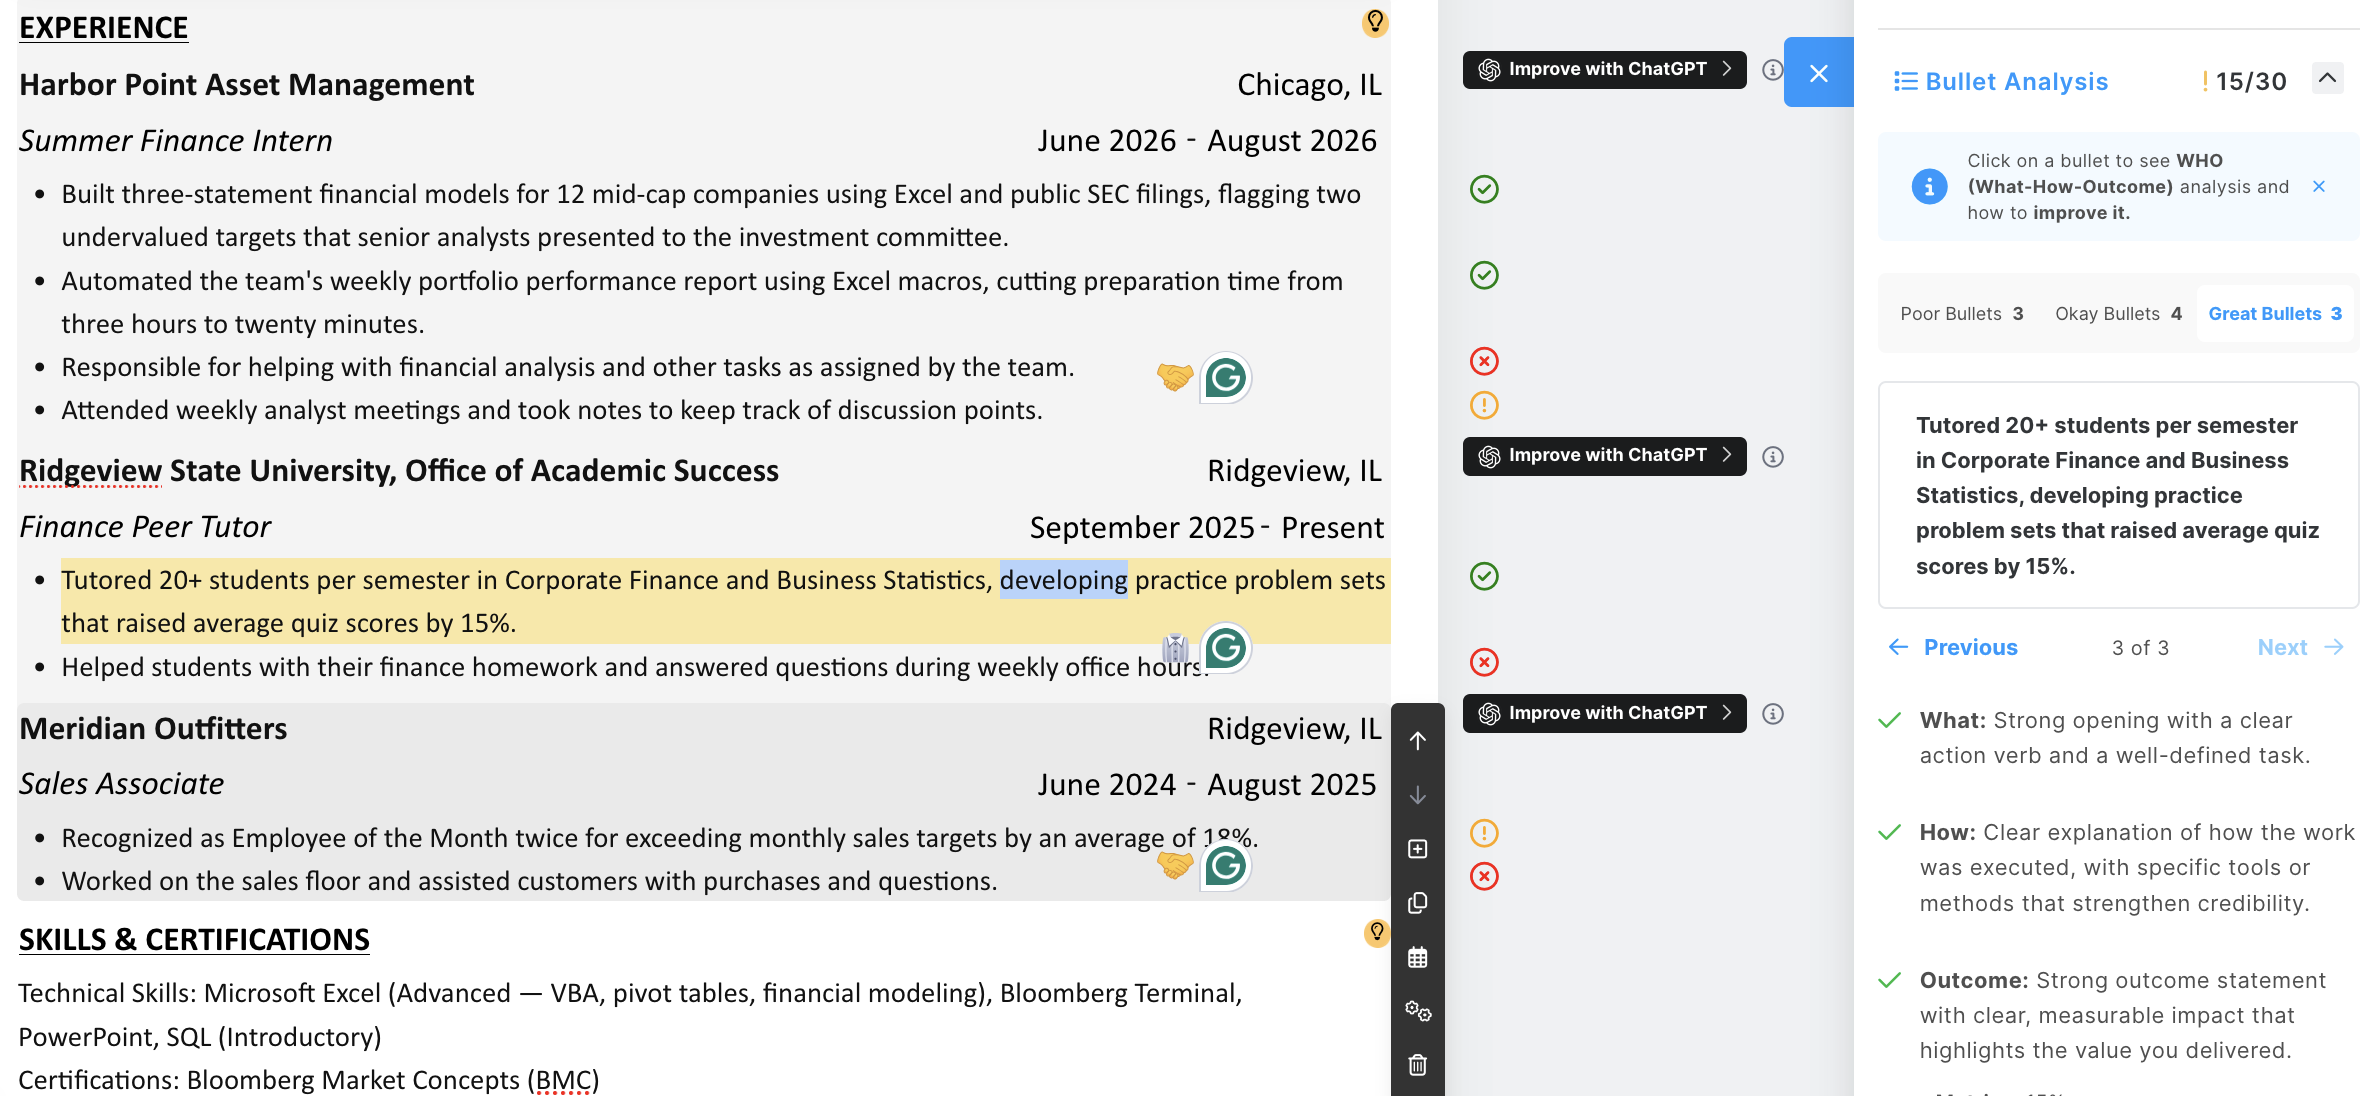The height and width of the screenshot is (1096, 2360).
Task: Click the info icon beside top Improve with ChatGPT
Action: 1772,70
